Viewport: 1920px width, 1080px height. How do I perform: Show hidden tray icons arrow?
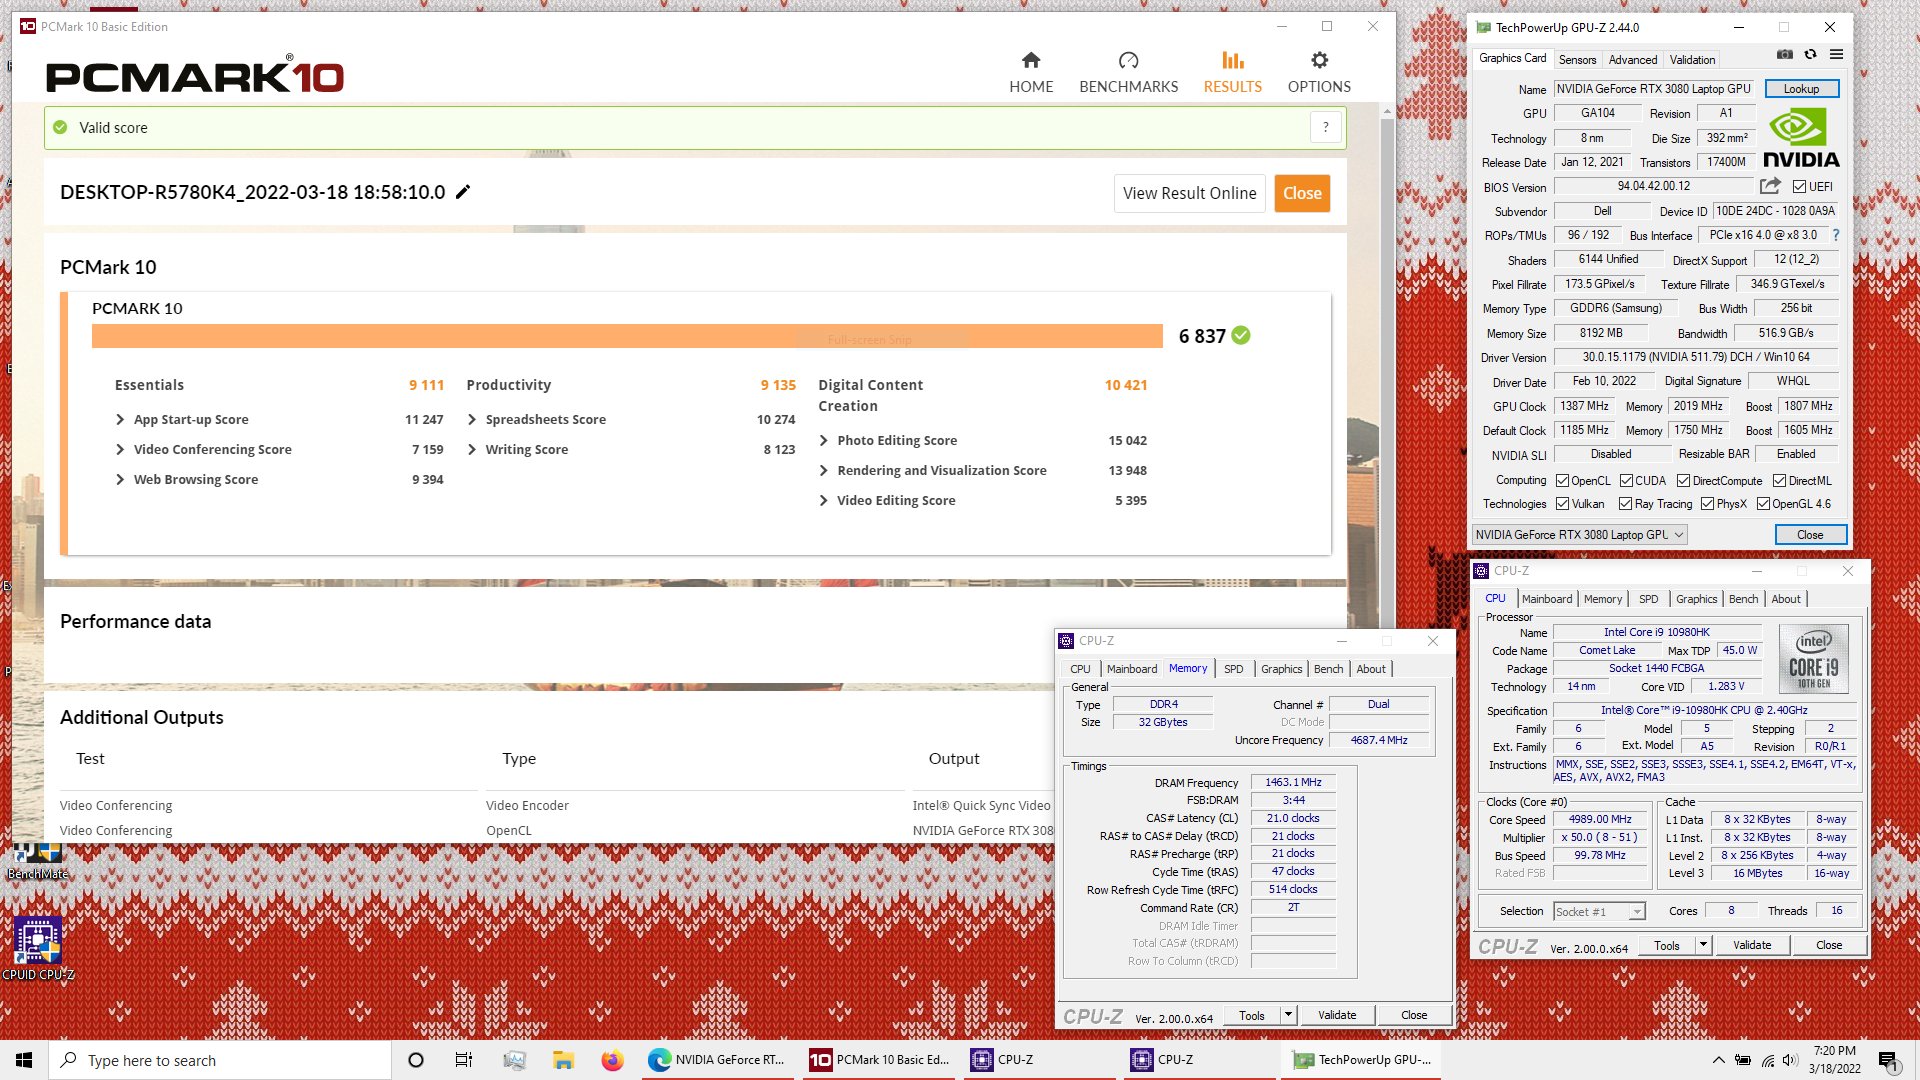pyautogui.click(x=1718, y=1060)
